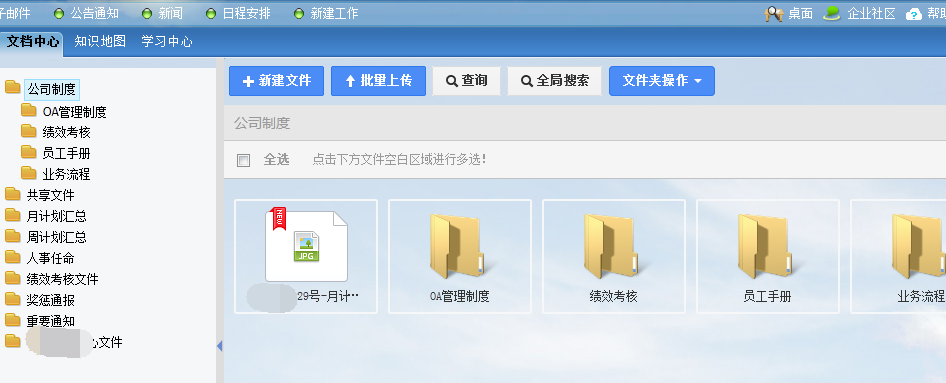Image resolution: width=946 pixels, height=383 pixels.
Task: Open the 文件夹操作 dropdown menu
Action: pyautogui.click(x=662, y=81)
